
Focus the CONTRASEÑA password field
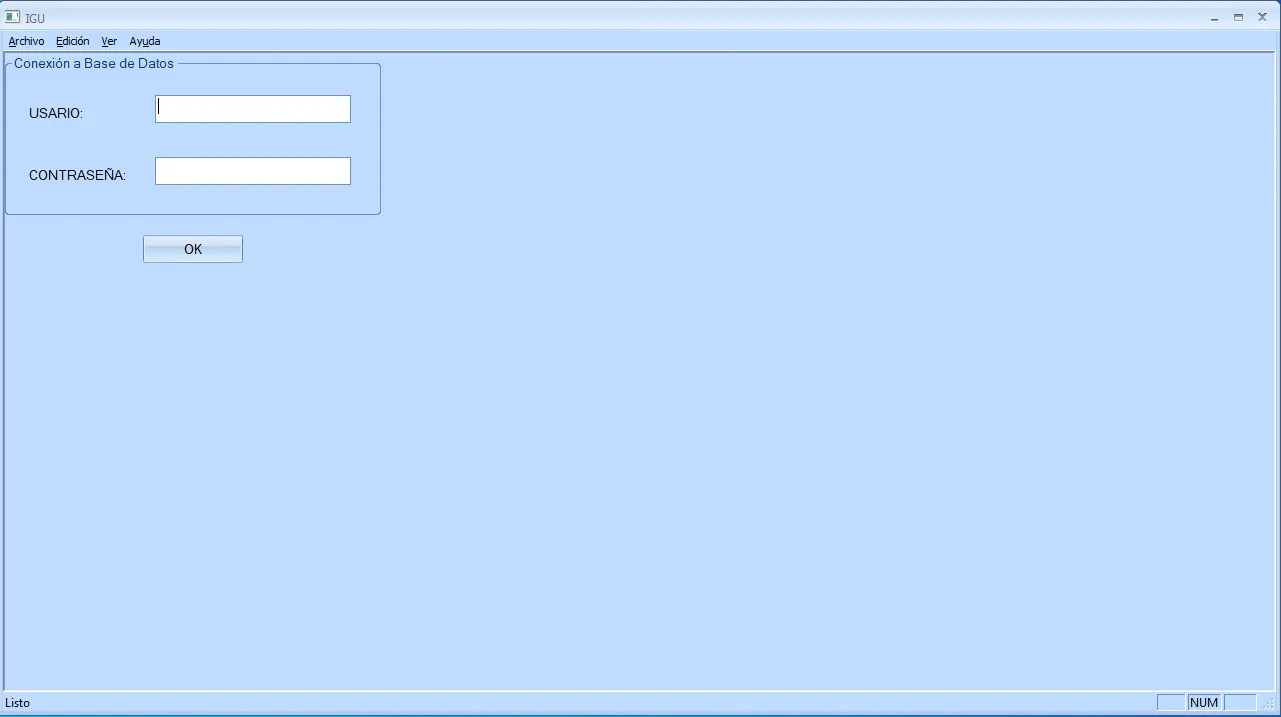(253, 171)
